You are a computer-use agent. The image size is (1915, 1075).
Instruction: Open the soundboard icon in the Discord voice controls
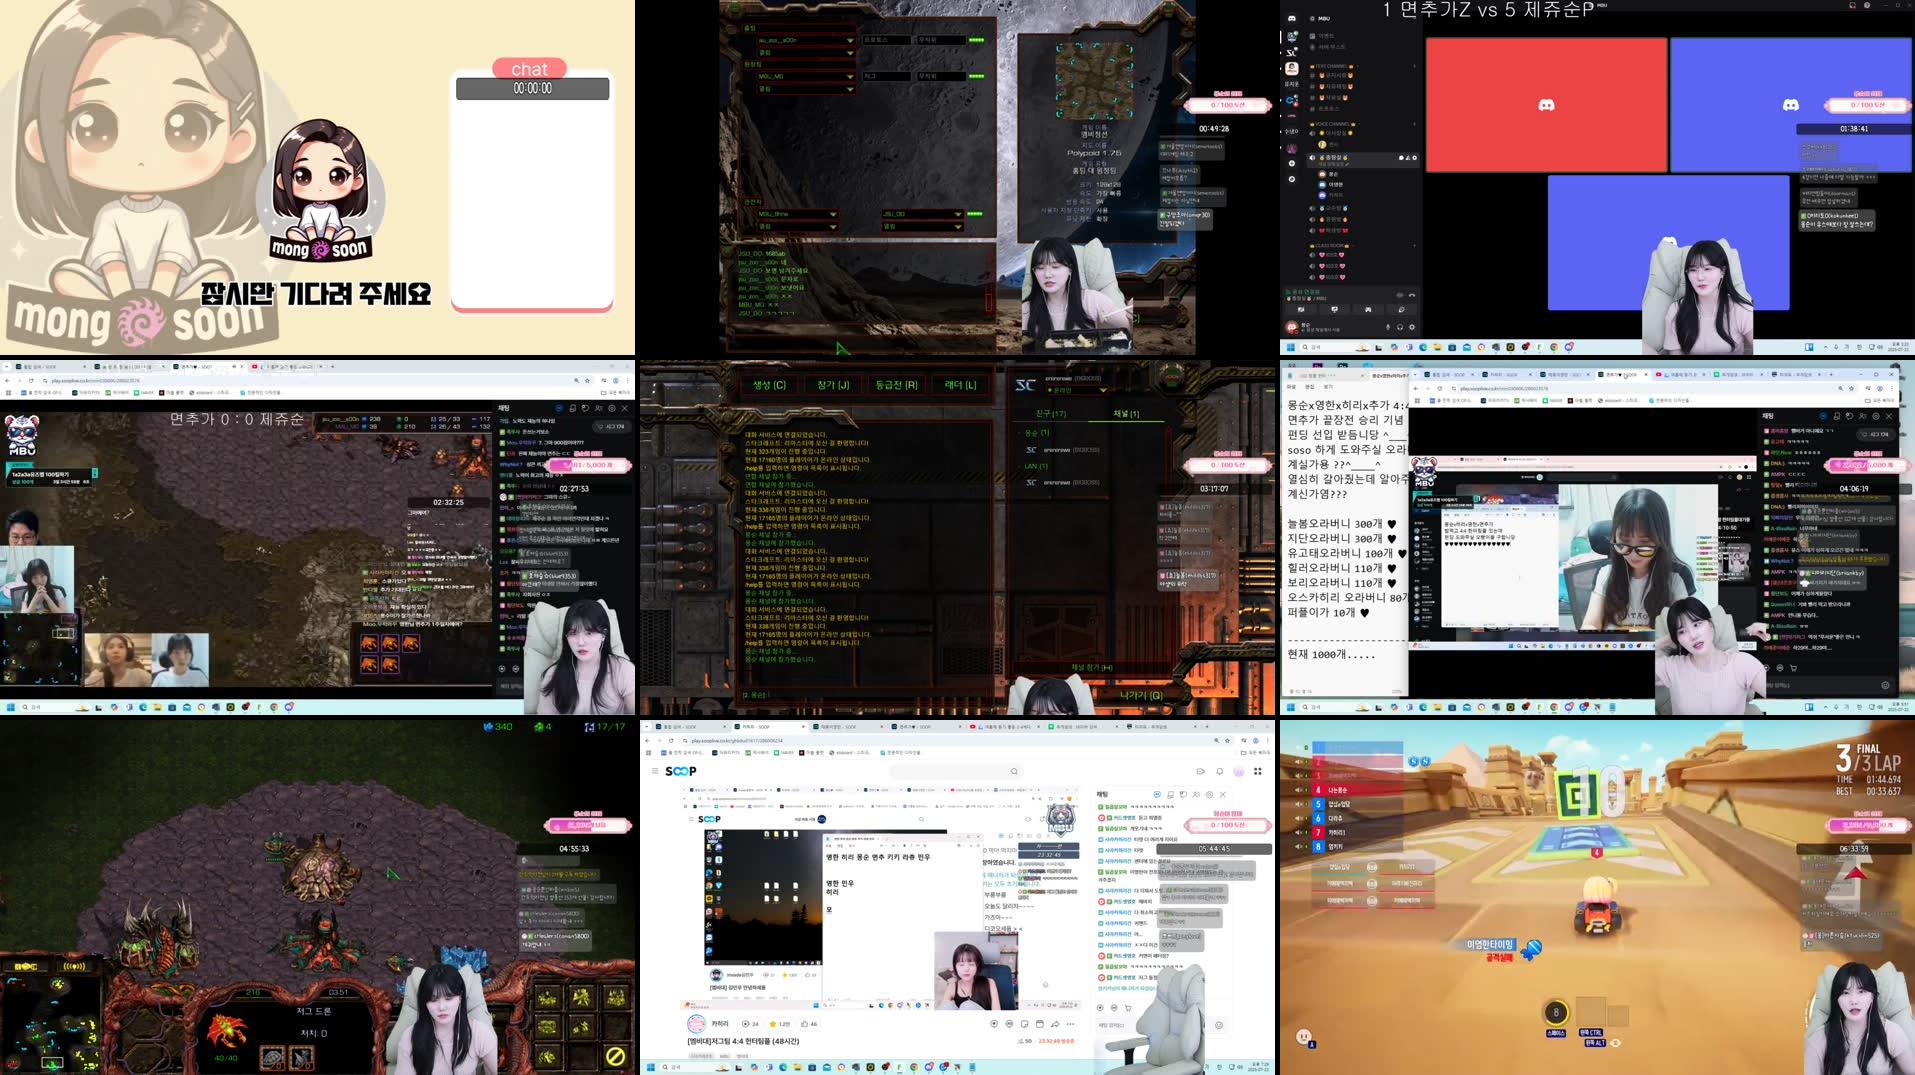(1402, 310)
